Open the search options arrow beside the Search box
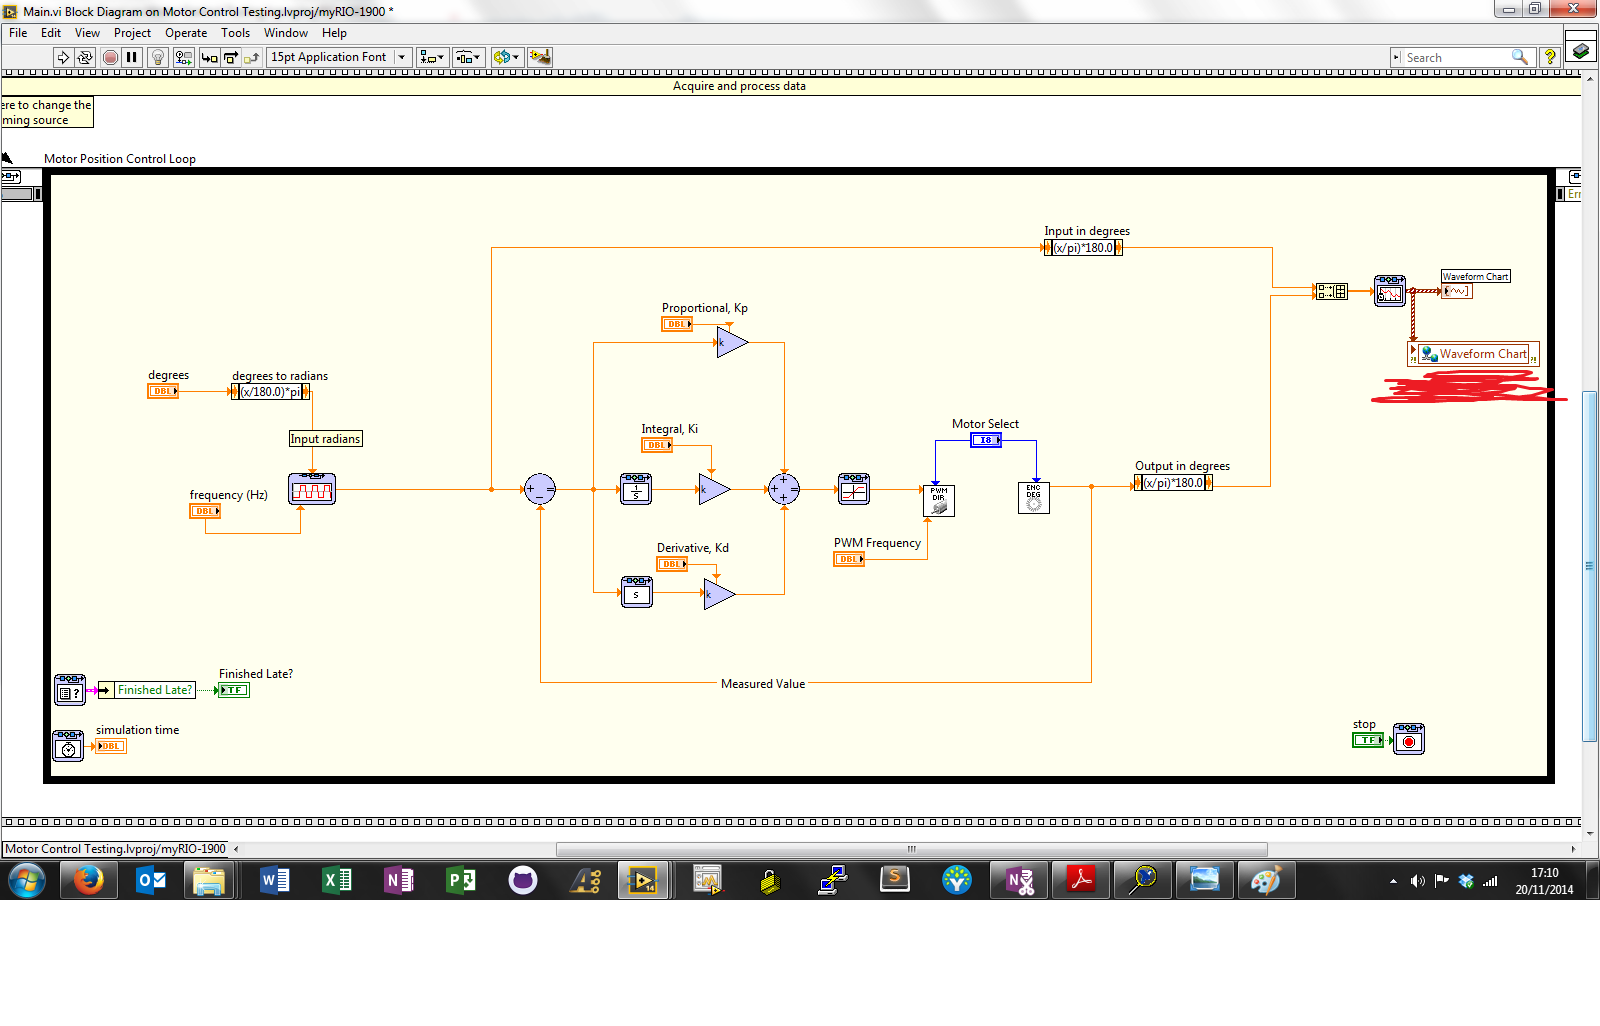 1396,57
